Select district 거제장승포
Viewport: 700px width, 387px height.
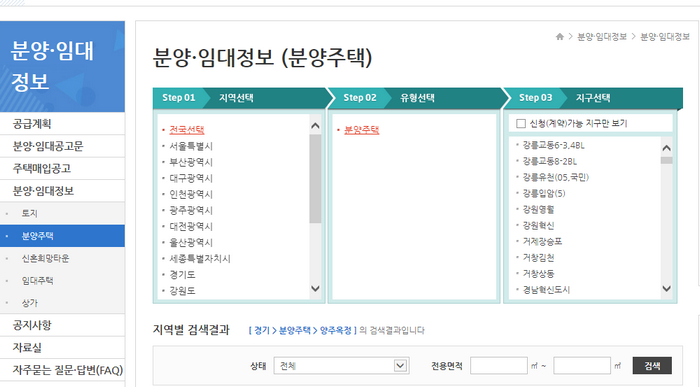[x=542, y=241]
